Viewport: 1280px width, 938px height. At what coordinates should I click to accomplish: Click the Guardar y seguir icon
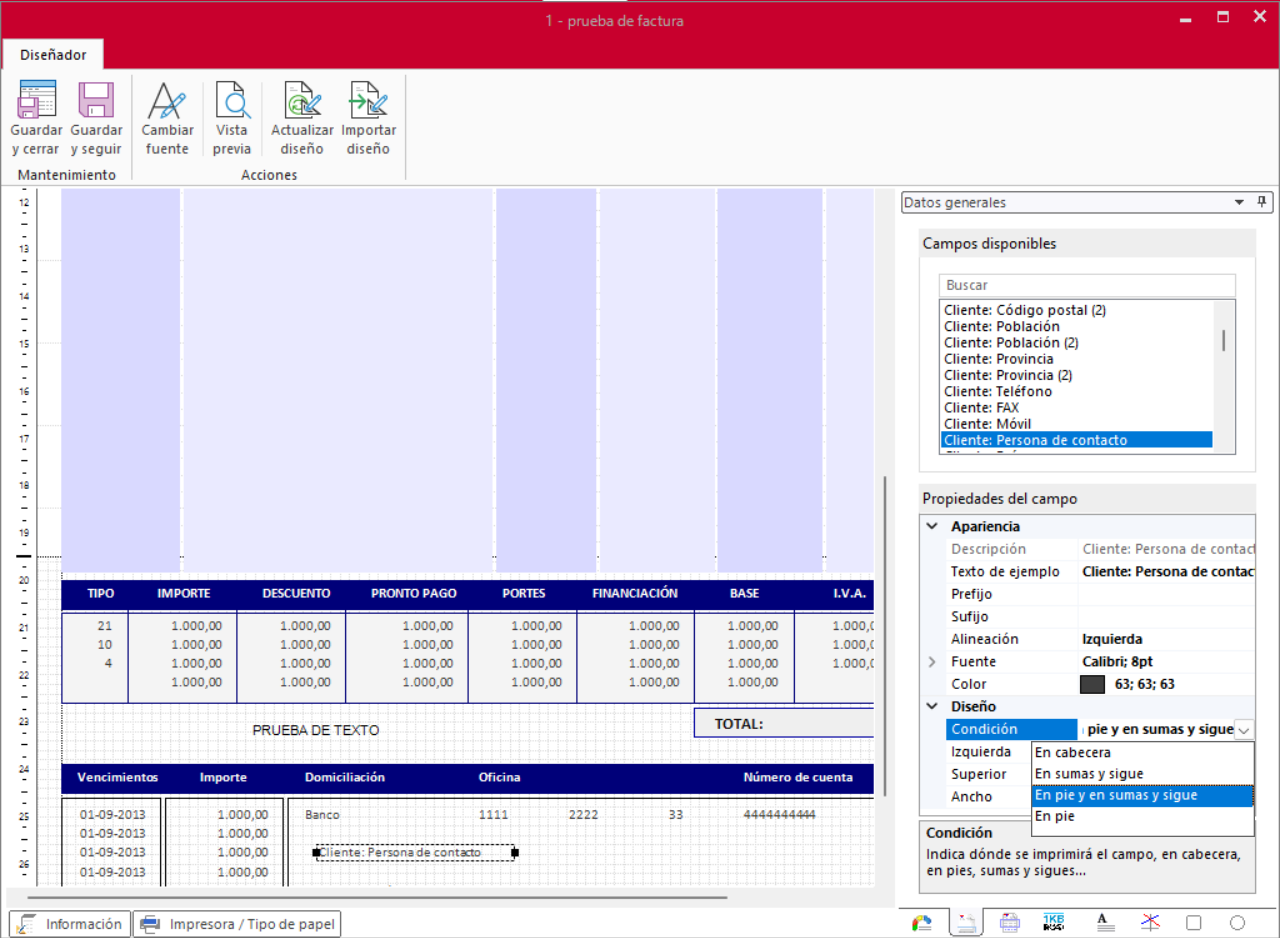(96, 100)
